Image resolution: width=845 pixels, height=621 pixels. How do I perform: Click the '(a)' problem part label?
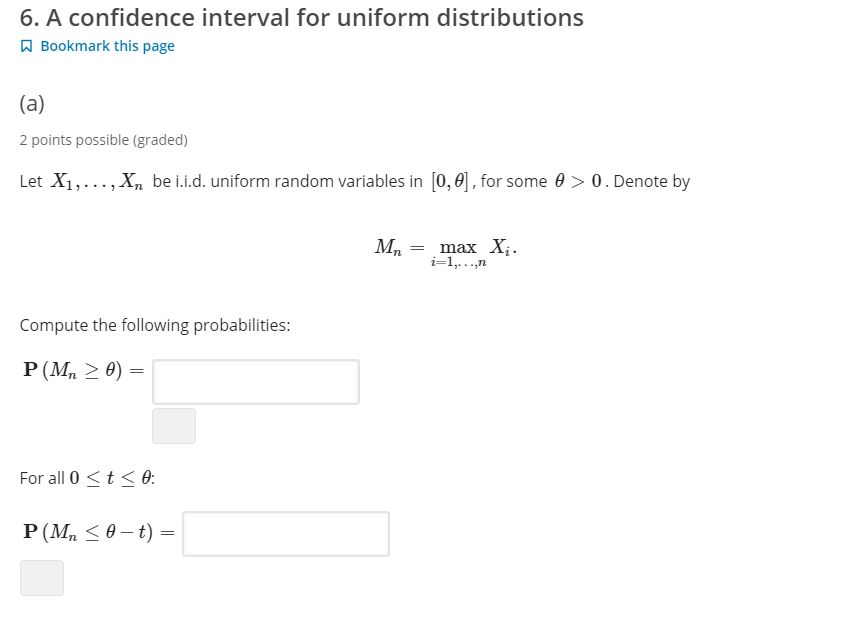31,103
